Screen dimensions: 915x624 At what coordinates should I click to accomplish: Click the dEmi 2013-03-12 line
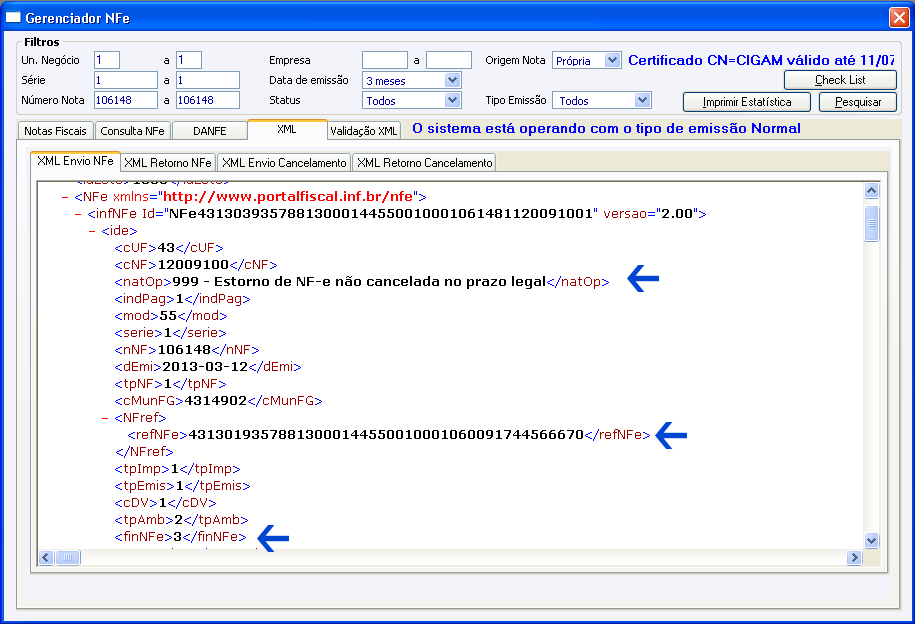208,367
